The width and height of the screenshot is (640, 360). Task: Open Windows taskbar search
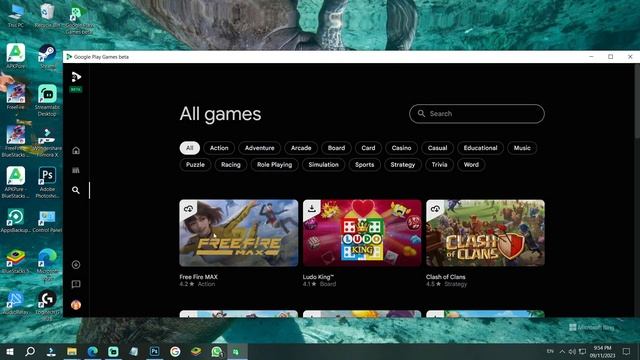30,351
